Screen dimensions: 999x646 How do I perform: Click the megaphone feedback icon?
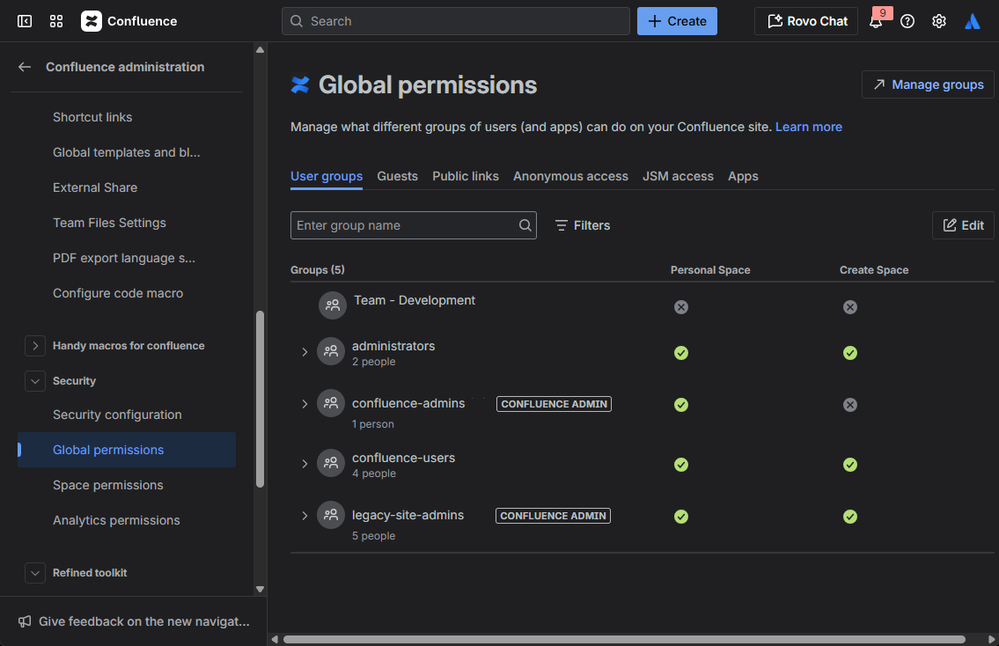[x=25, y=621]
